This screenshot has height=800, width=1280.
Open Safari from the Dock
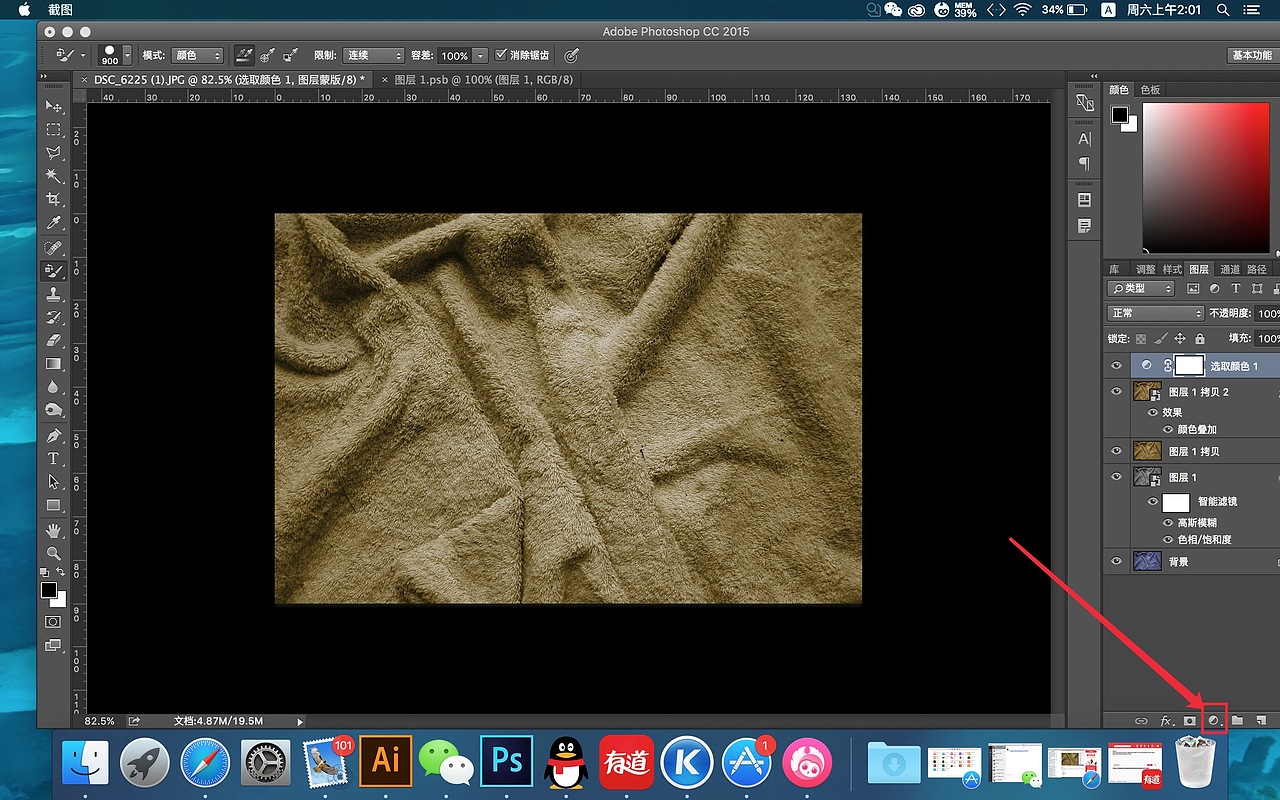tap(205, 763)
